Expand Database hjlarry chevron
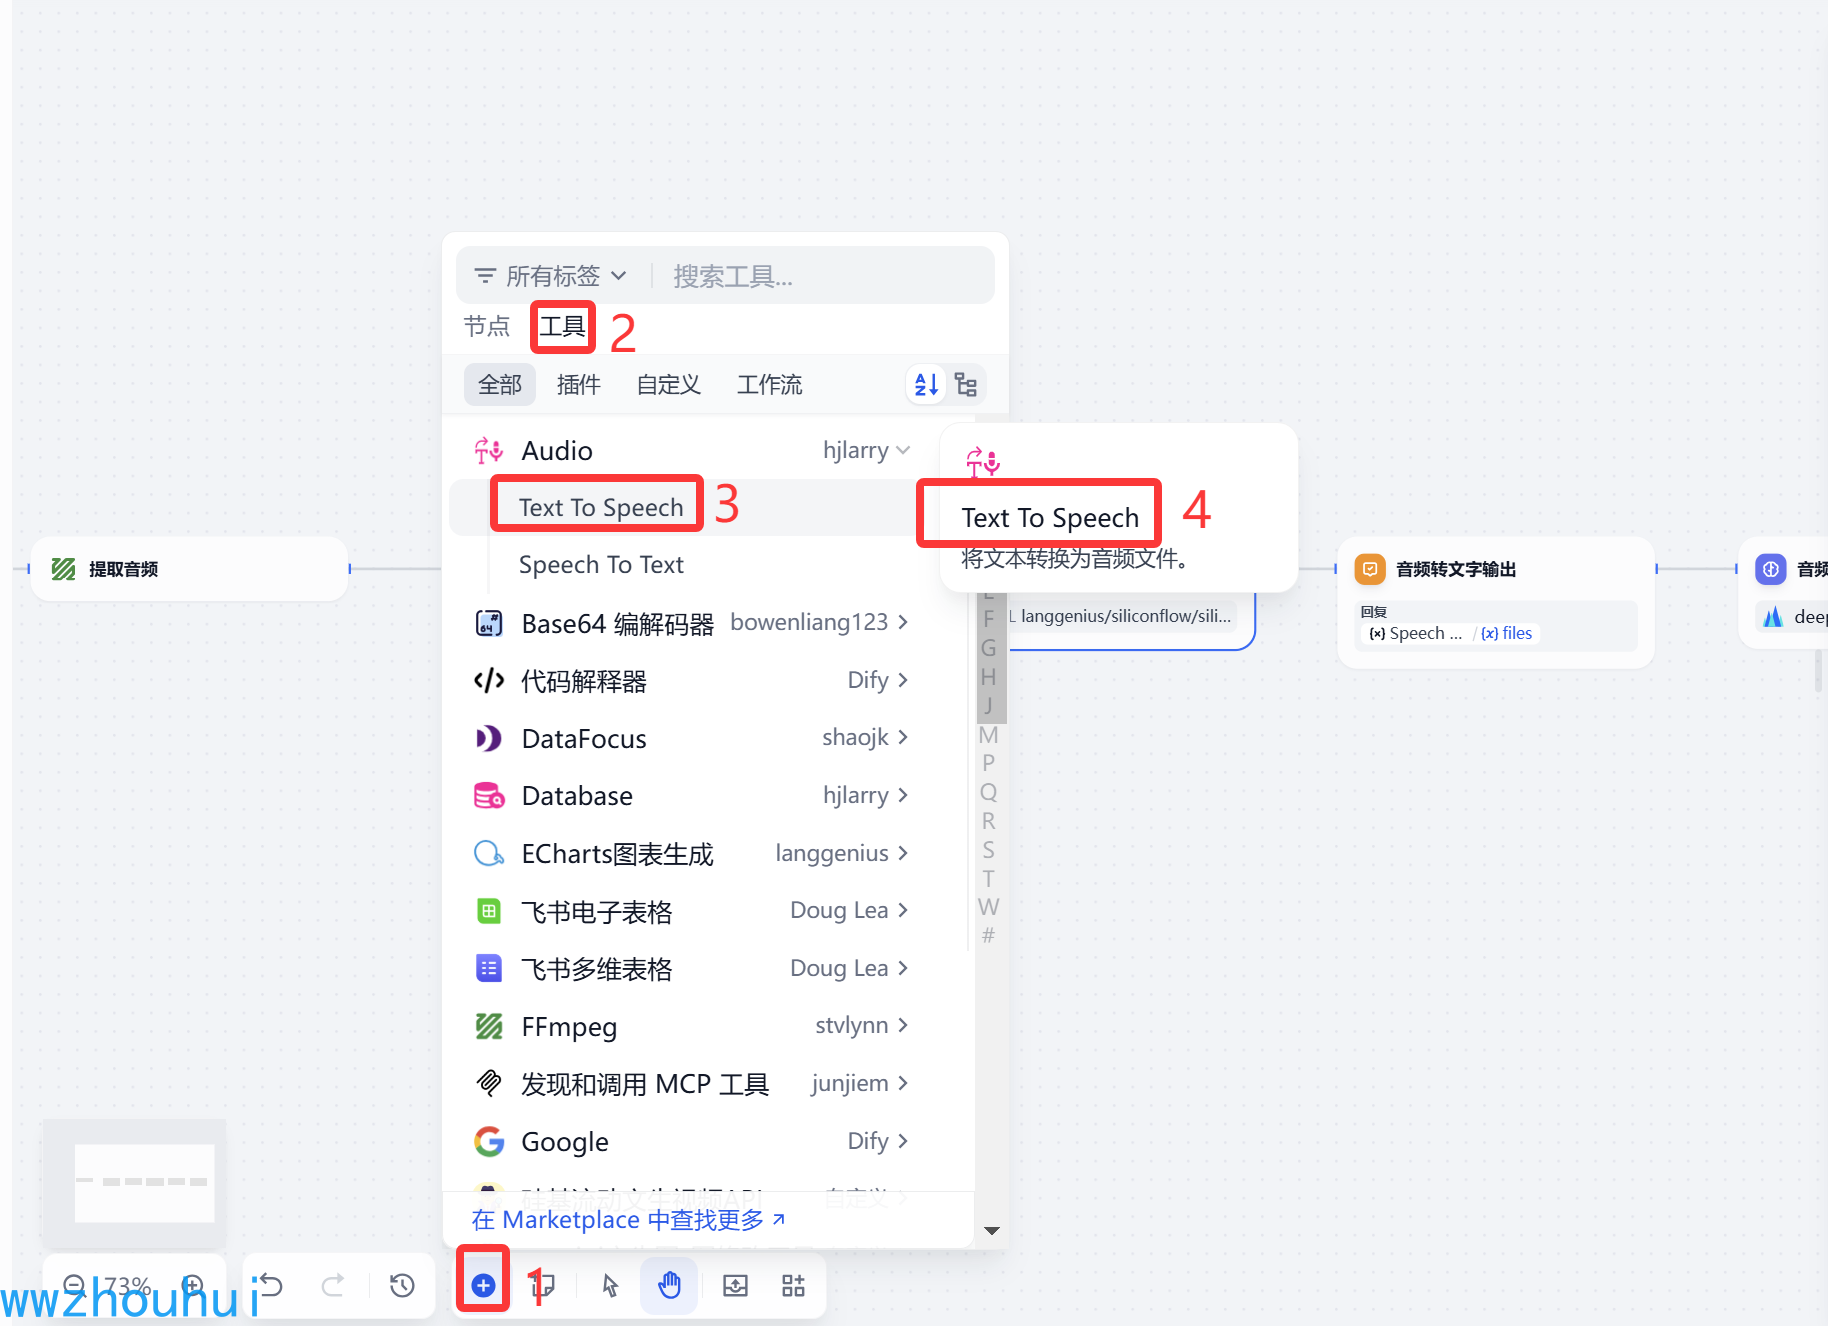 903,795
